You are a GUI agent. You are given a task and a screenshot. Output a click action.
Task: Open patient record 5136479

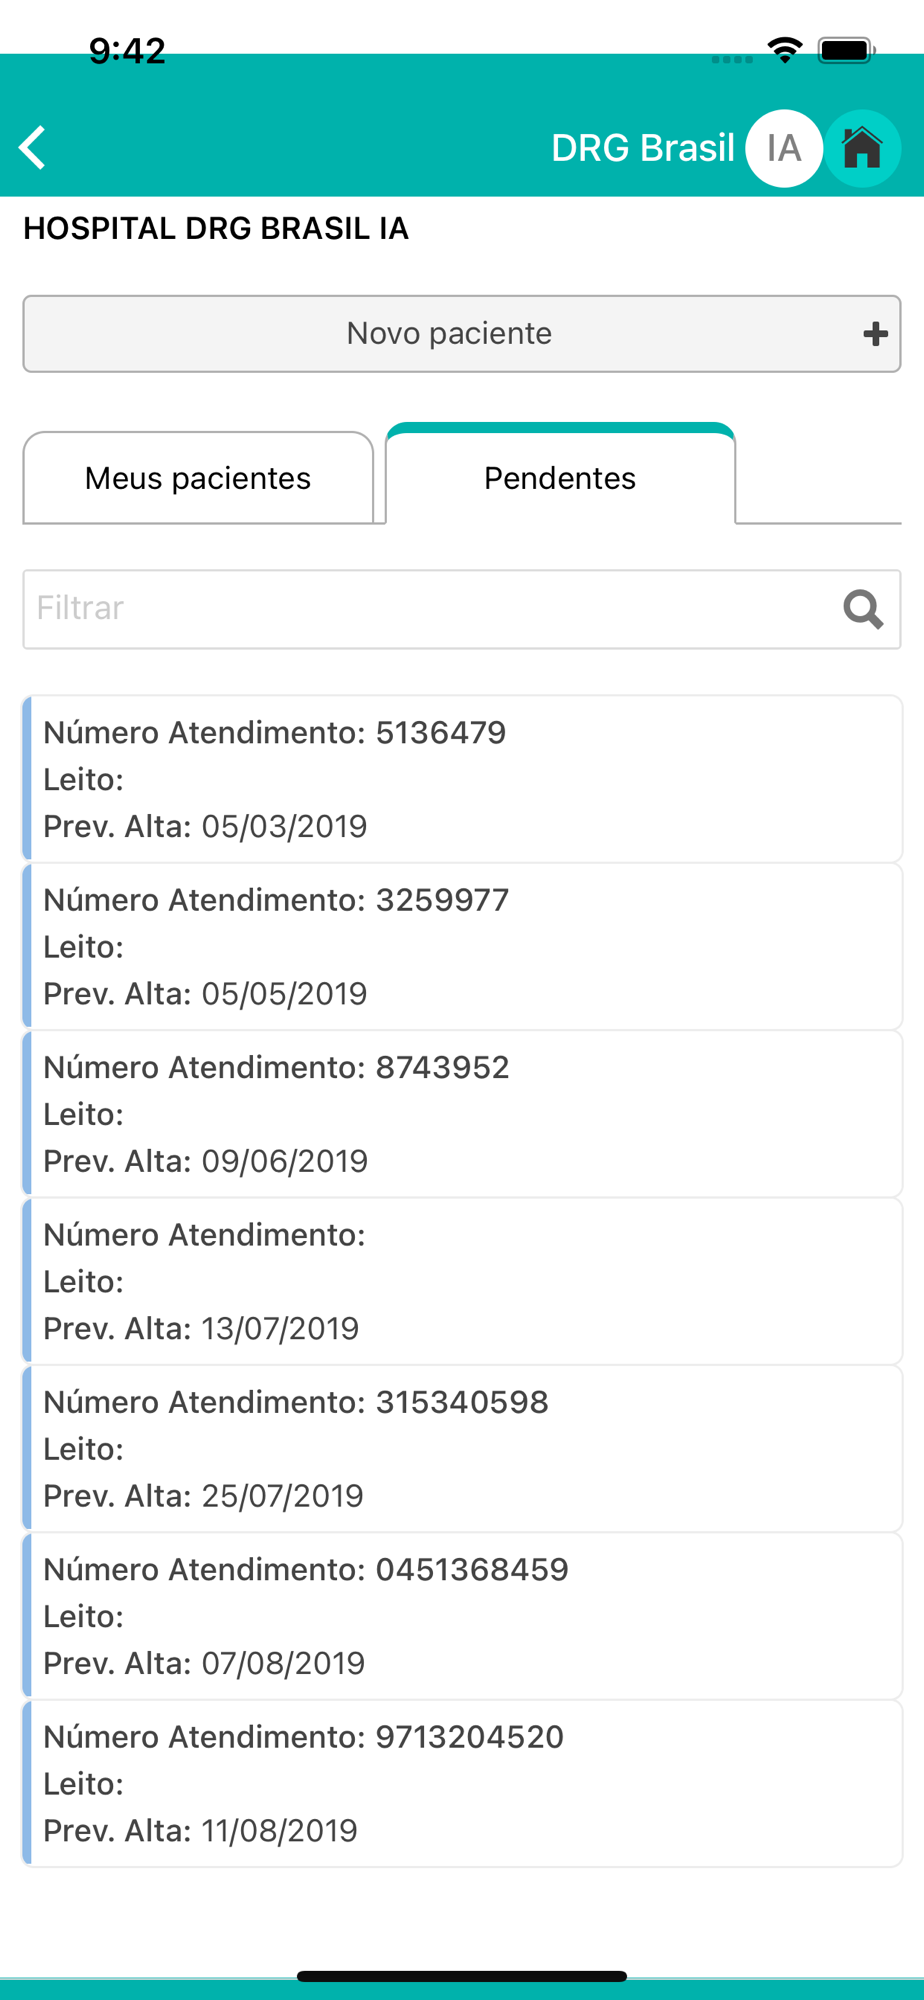click(462, 779)
